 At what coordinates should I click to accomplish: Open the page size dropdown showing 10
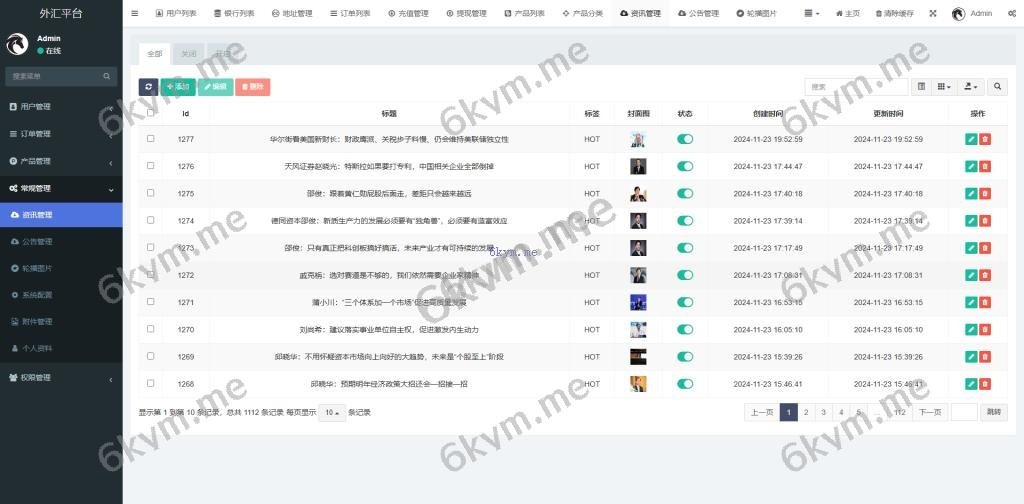[332, 412]
